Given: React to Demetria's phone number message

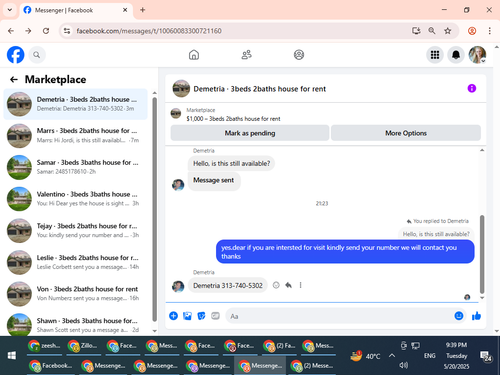Looking at the screenshot, I should point(276,285).
